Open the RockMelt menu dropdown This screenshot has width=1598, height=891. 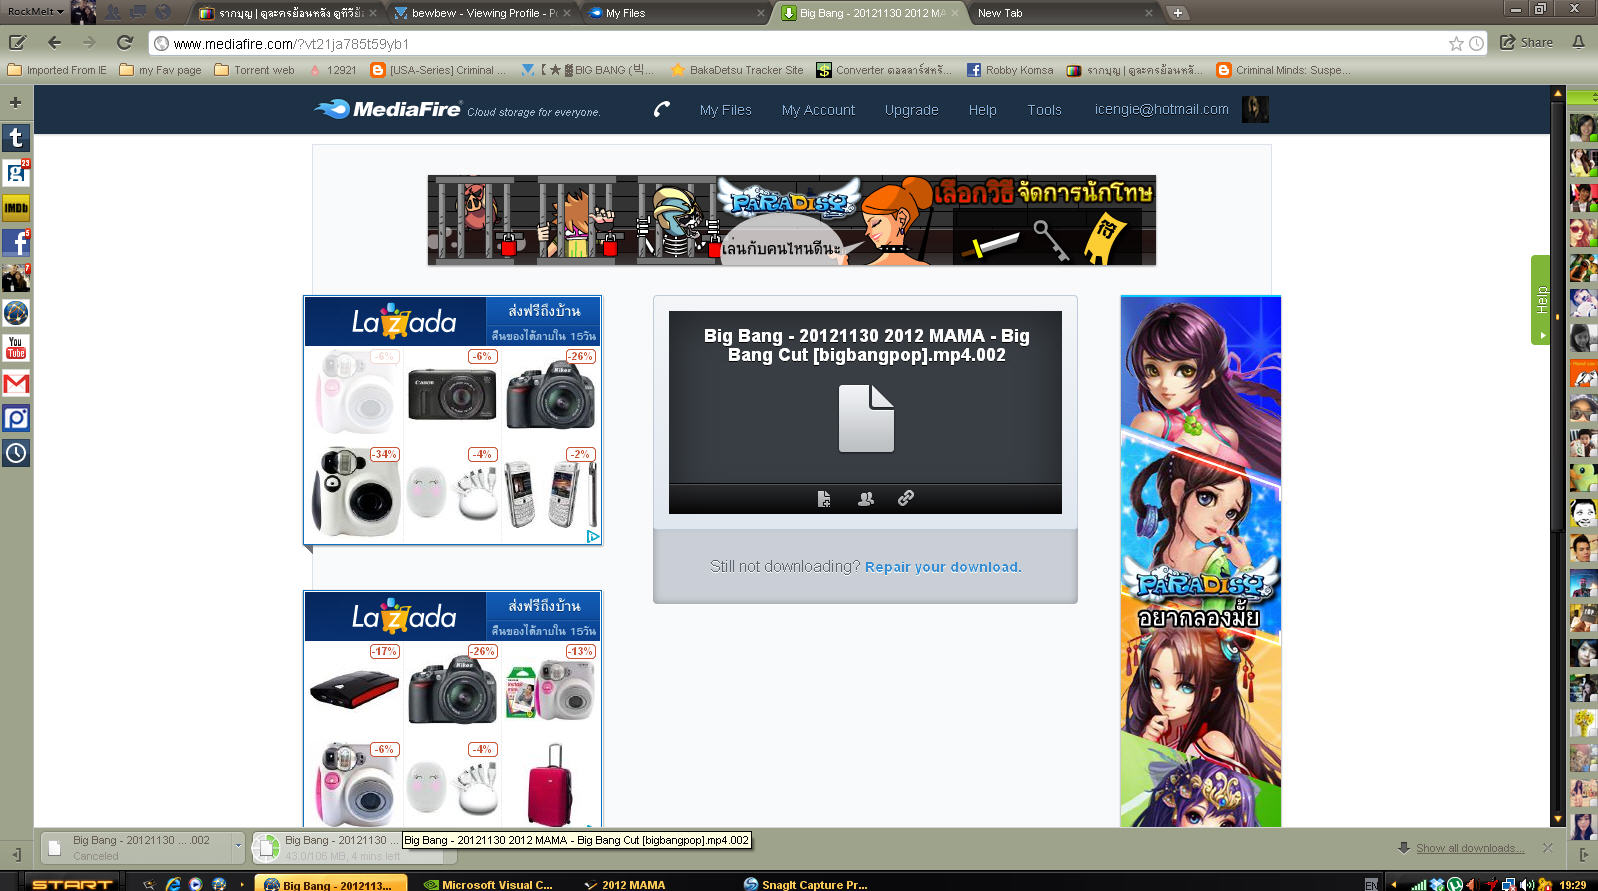click(35, 12)
